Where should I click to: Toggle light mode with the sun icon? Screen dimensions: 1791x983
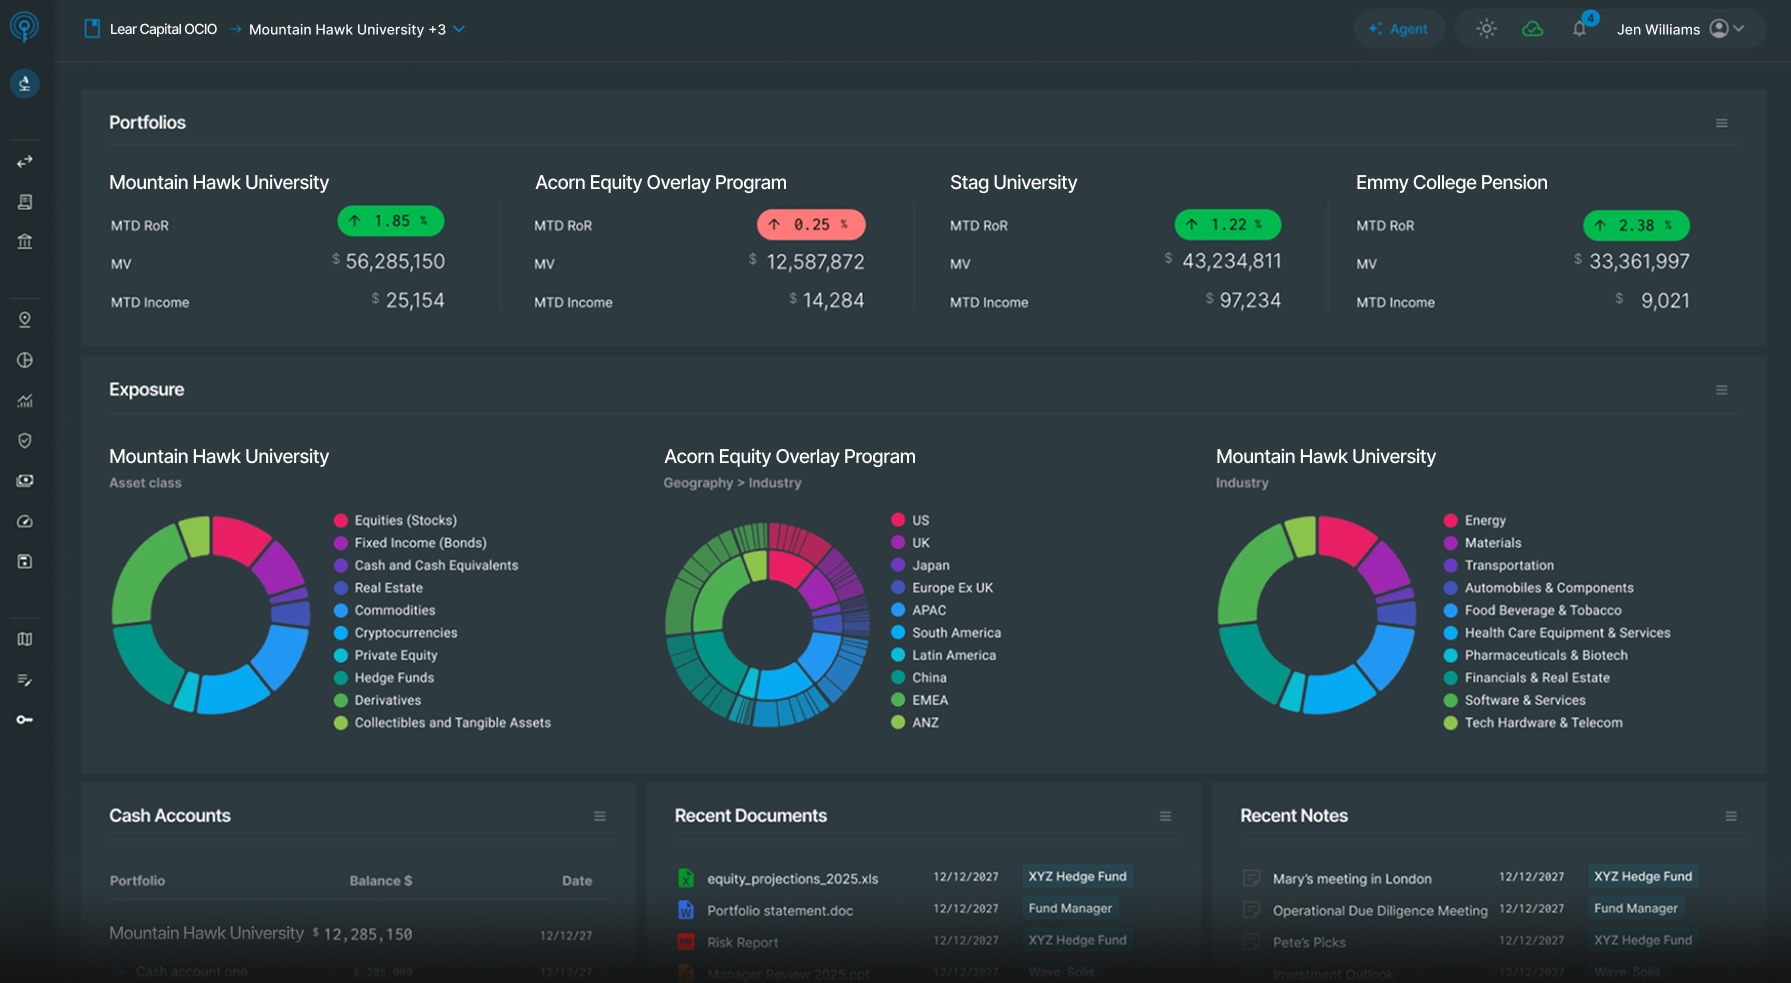1486,28
